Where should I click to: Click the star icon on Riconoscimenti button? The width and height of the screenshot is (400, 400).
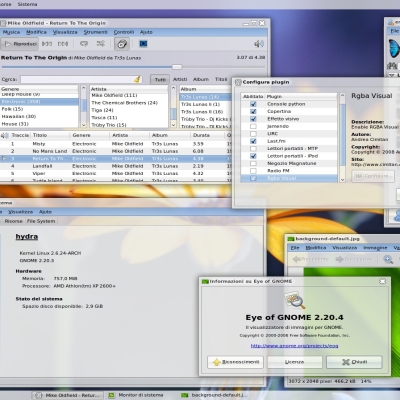tap(217, 362)
